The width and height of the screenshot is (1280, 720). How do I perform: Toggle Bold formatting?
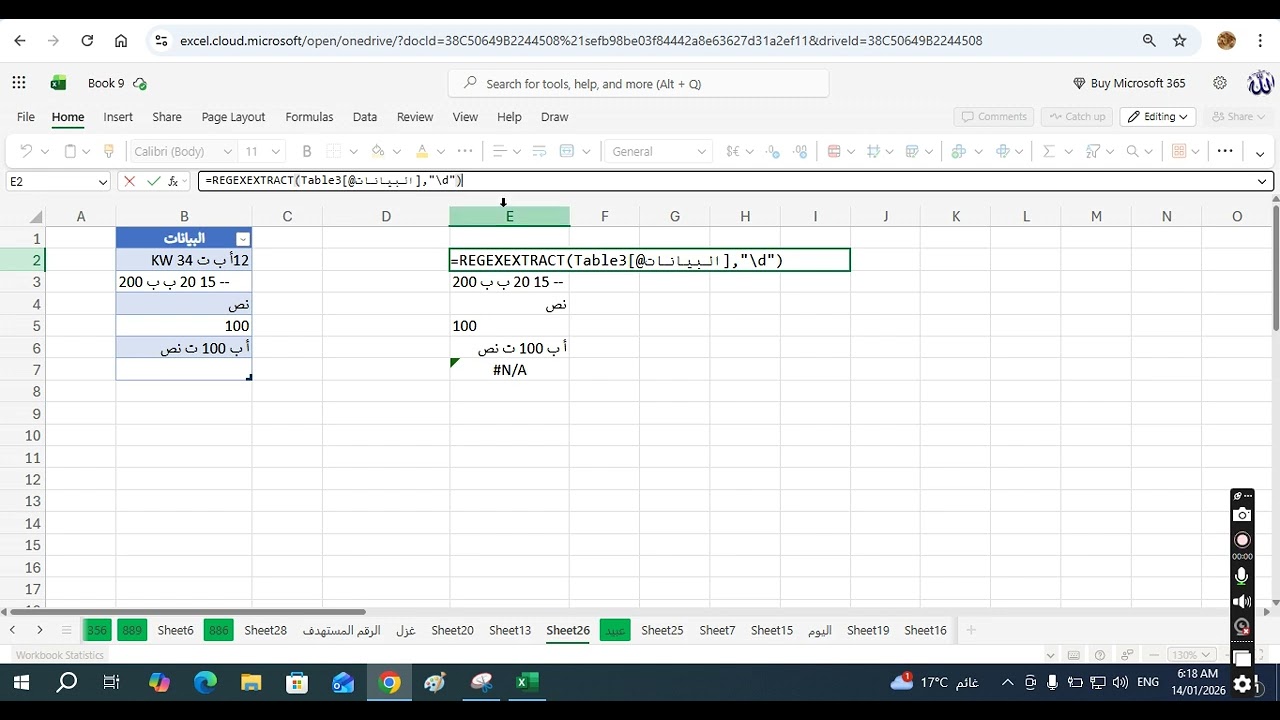click(x=307, y=151)
